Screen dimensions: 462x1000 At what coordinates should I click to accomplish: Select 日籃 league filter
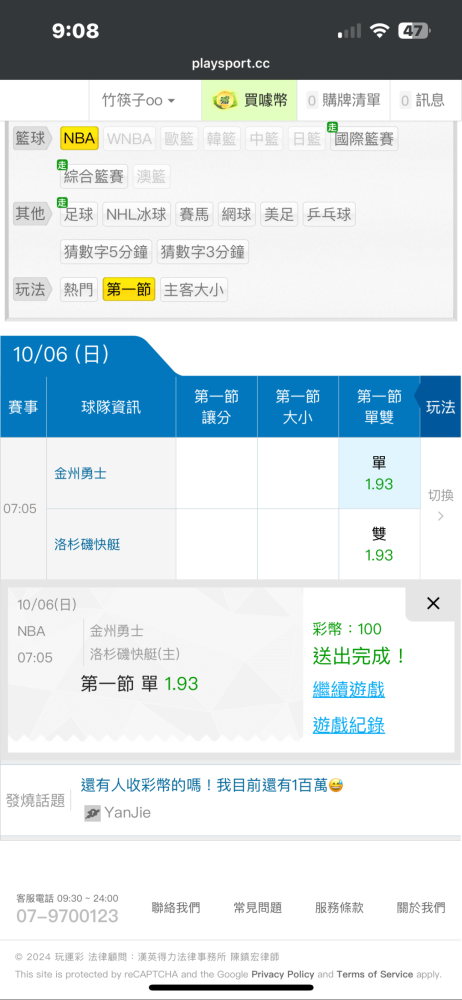pos(306,138)
